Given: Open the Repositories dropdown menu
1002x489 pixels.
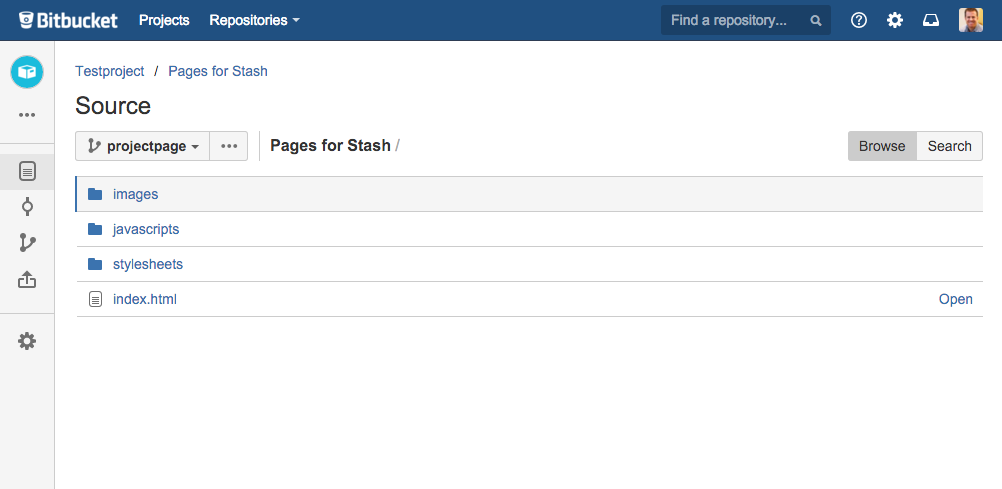Looking at the screenshot, I should tap(254, 20).
